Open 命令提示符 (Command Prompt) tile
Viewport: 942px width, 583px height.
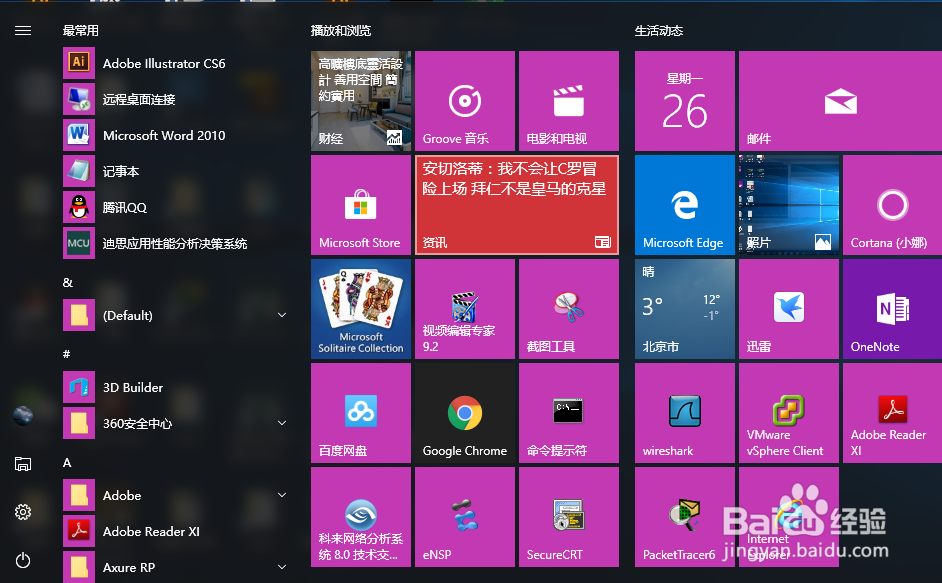click(x=569, y=413)
